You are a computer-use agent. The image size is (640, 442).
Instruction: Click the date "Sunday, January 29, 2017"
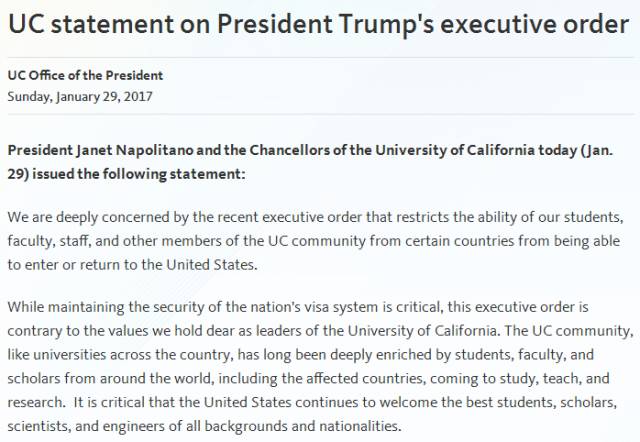click(79, 96)
